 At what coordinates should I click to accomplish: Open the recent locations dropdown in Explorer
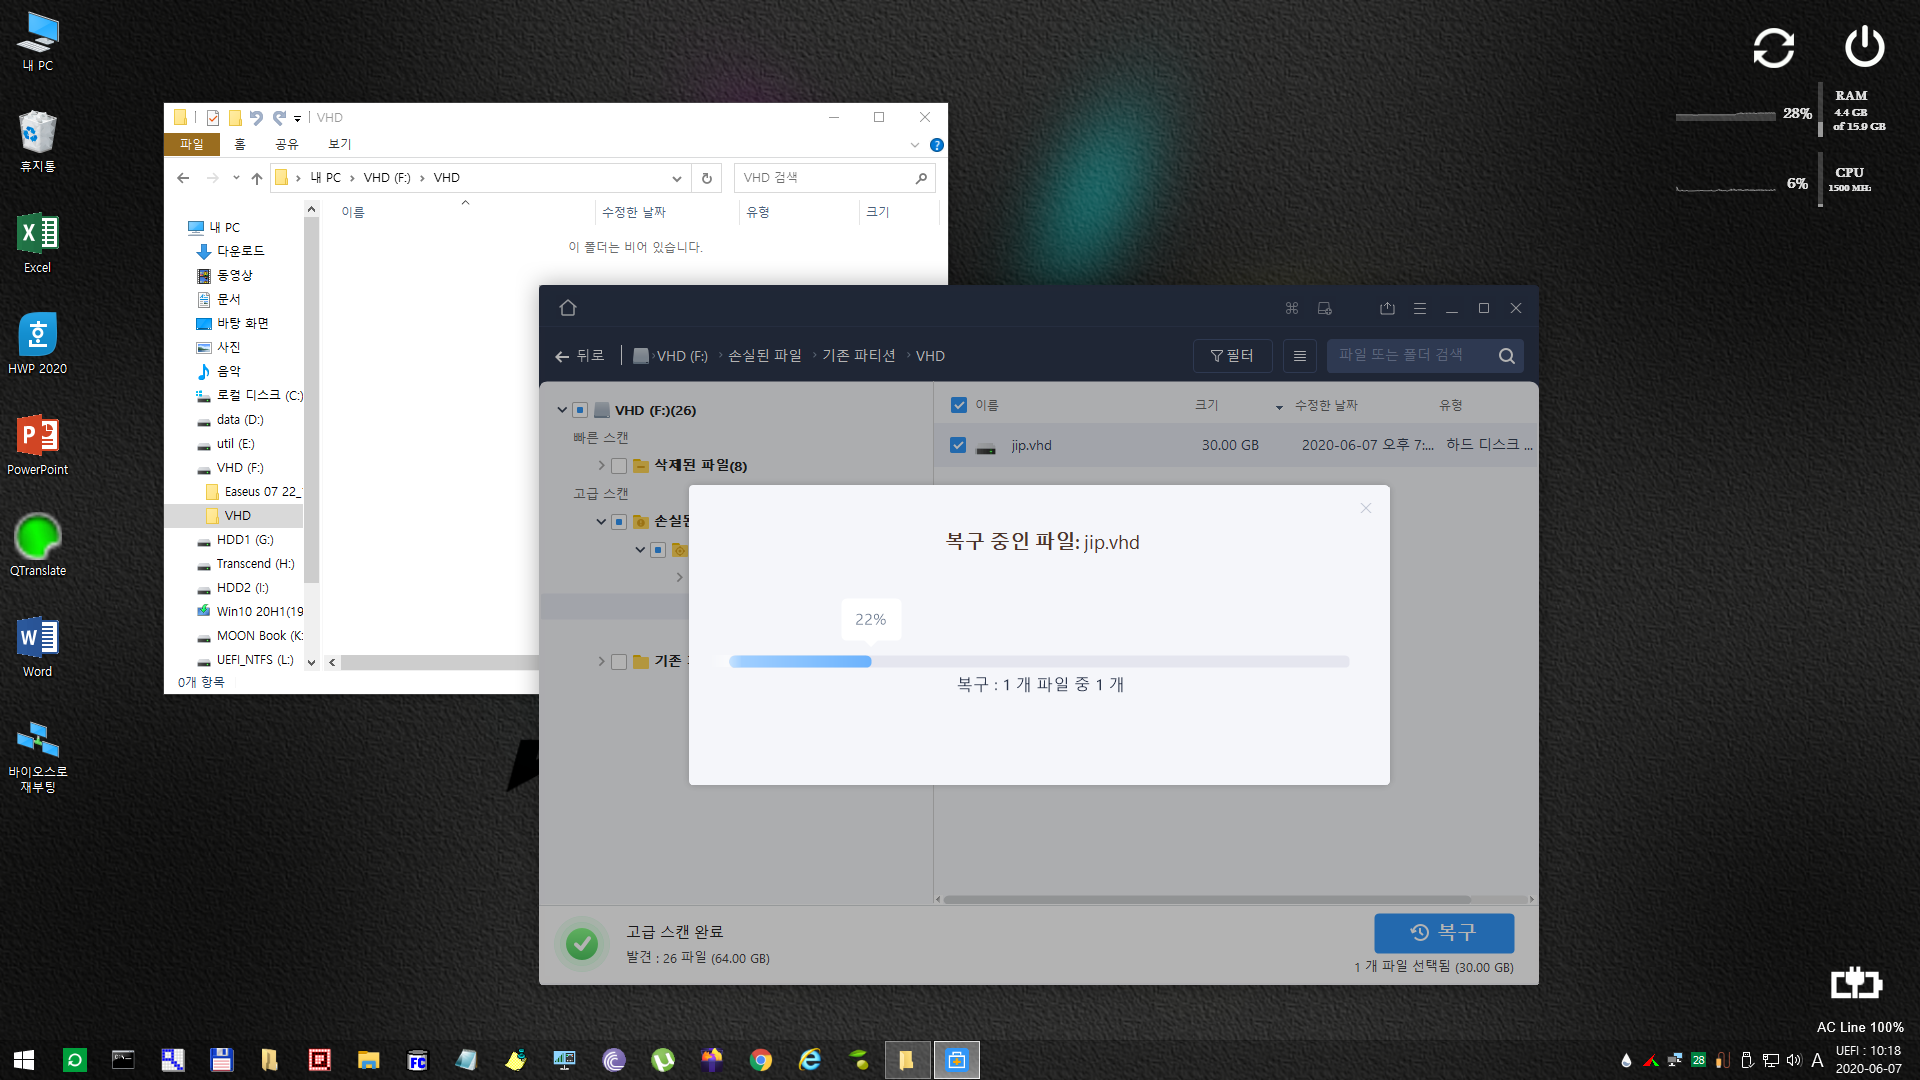pos(236,178)
